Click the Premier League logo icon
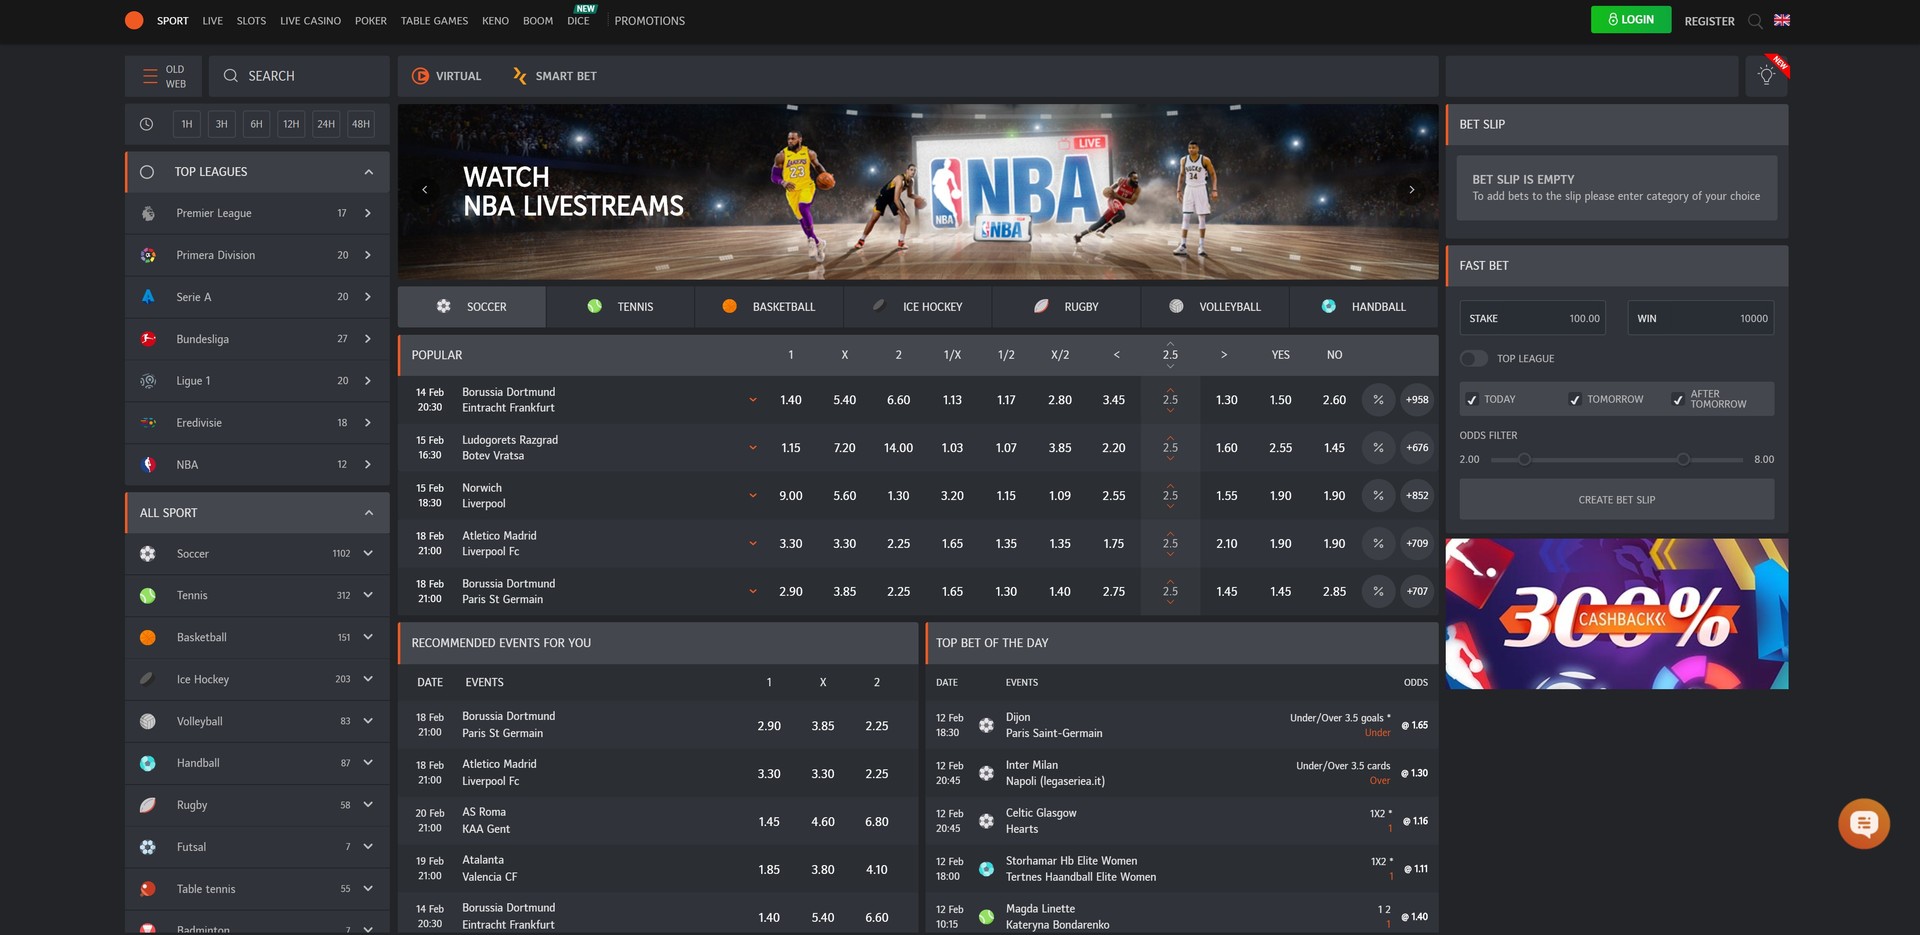 coord(148,213)
